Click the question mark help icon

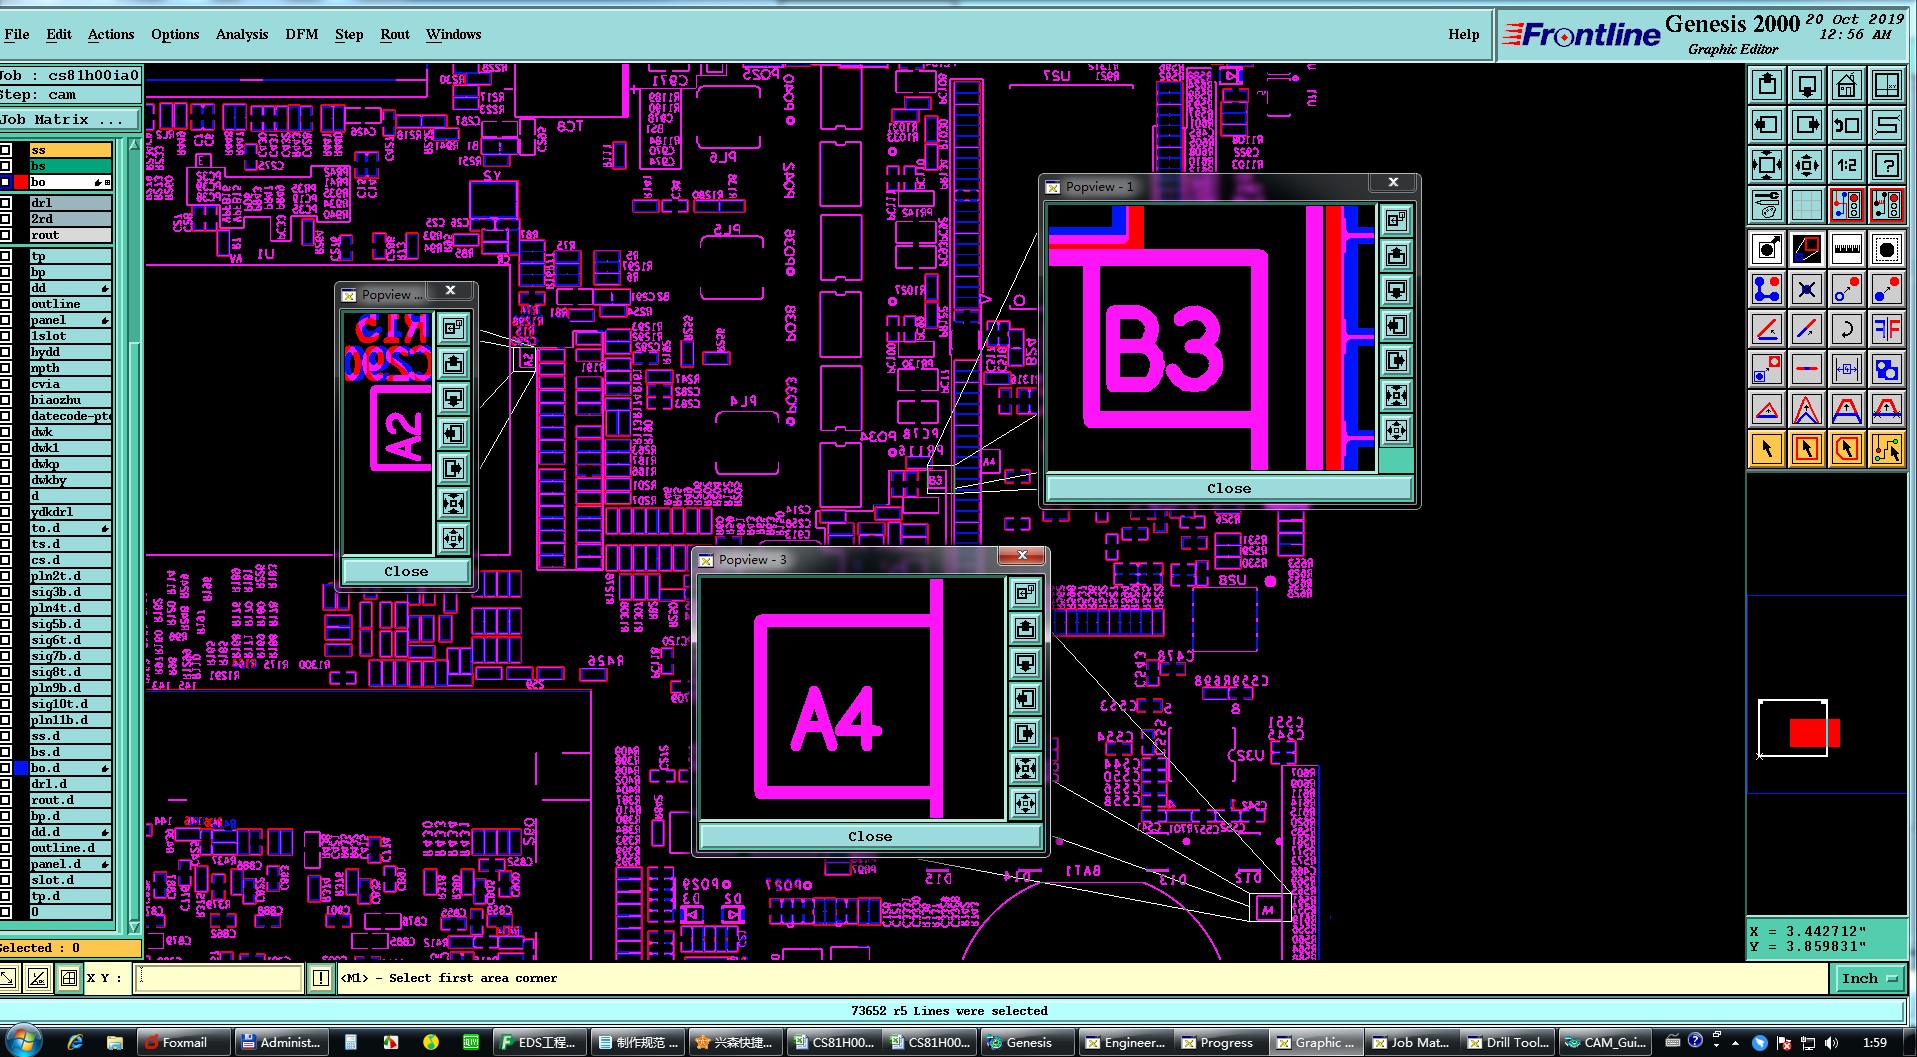click(x=1887, y=165)
